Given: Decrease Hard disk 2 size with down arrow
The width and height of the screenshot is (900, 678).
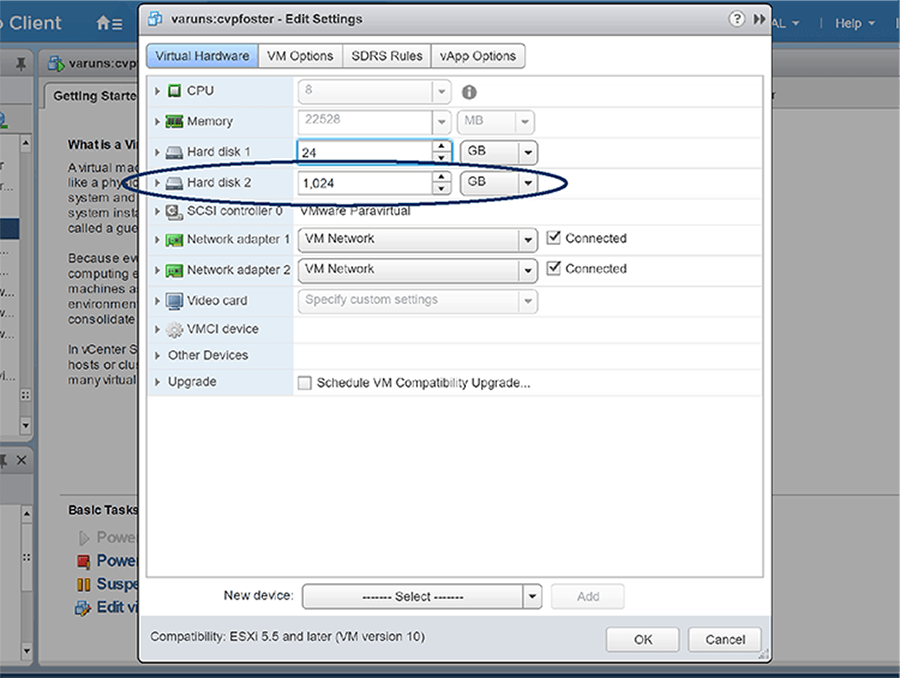Looking at the screenshot, I should coord(441,189).
